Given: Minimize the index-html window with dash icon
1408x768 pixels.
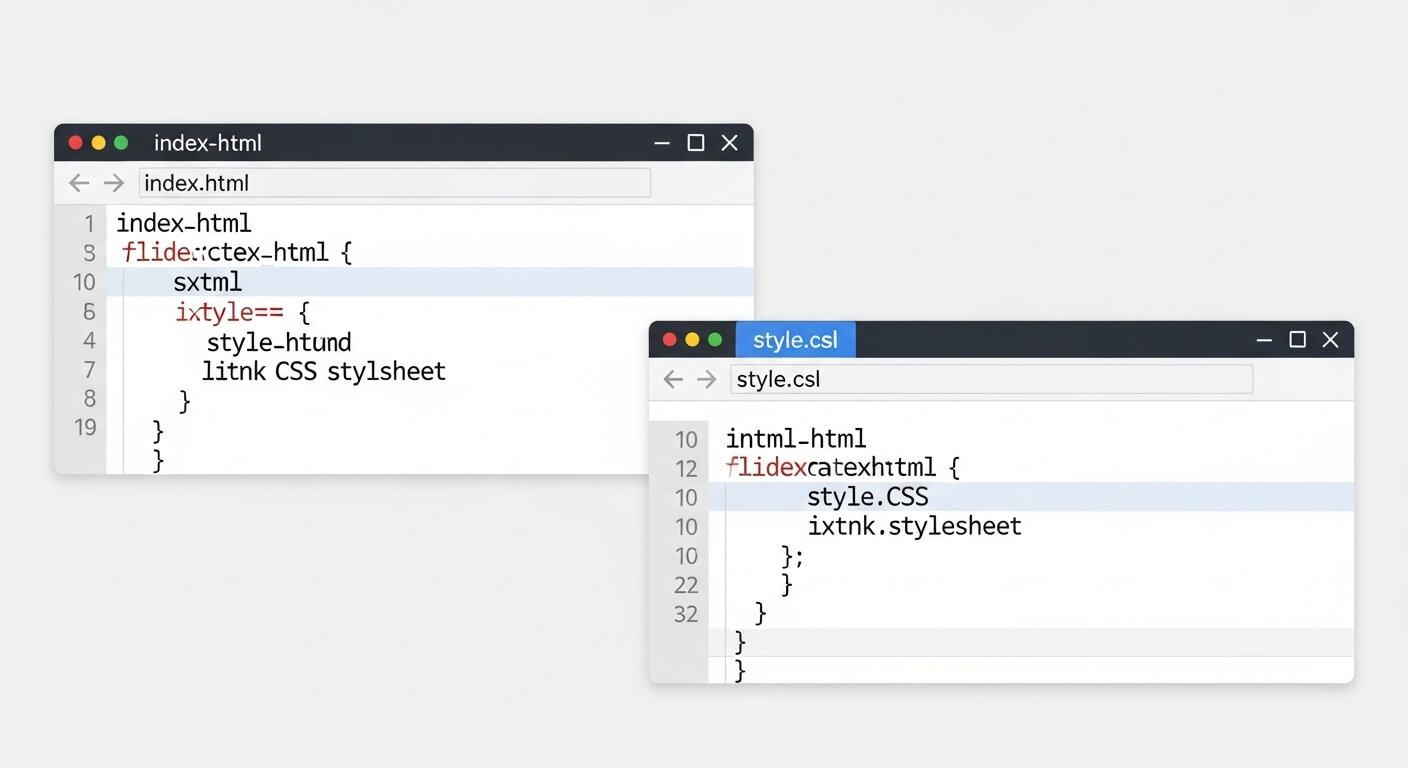Looking at the screenshot, I should pyautogui.click(x=662, y=143).
